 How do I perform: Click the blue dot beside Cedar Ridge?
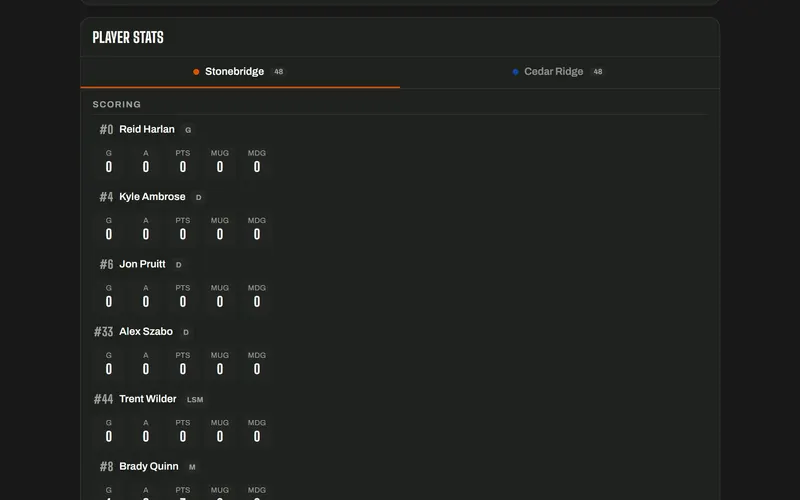click(x=515, y=72)
